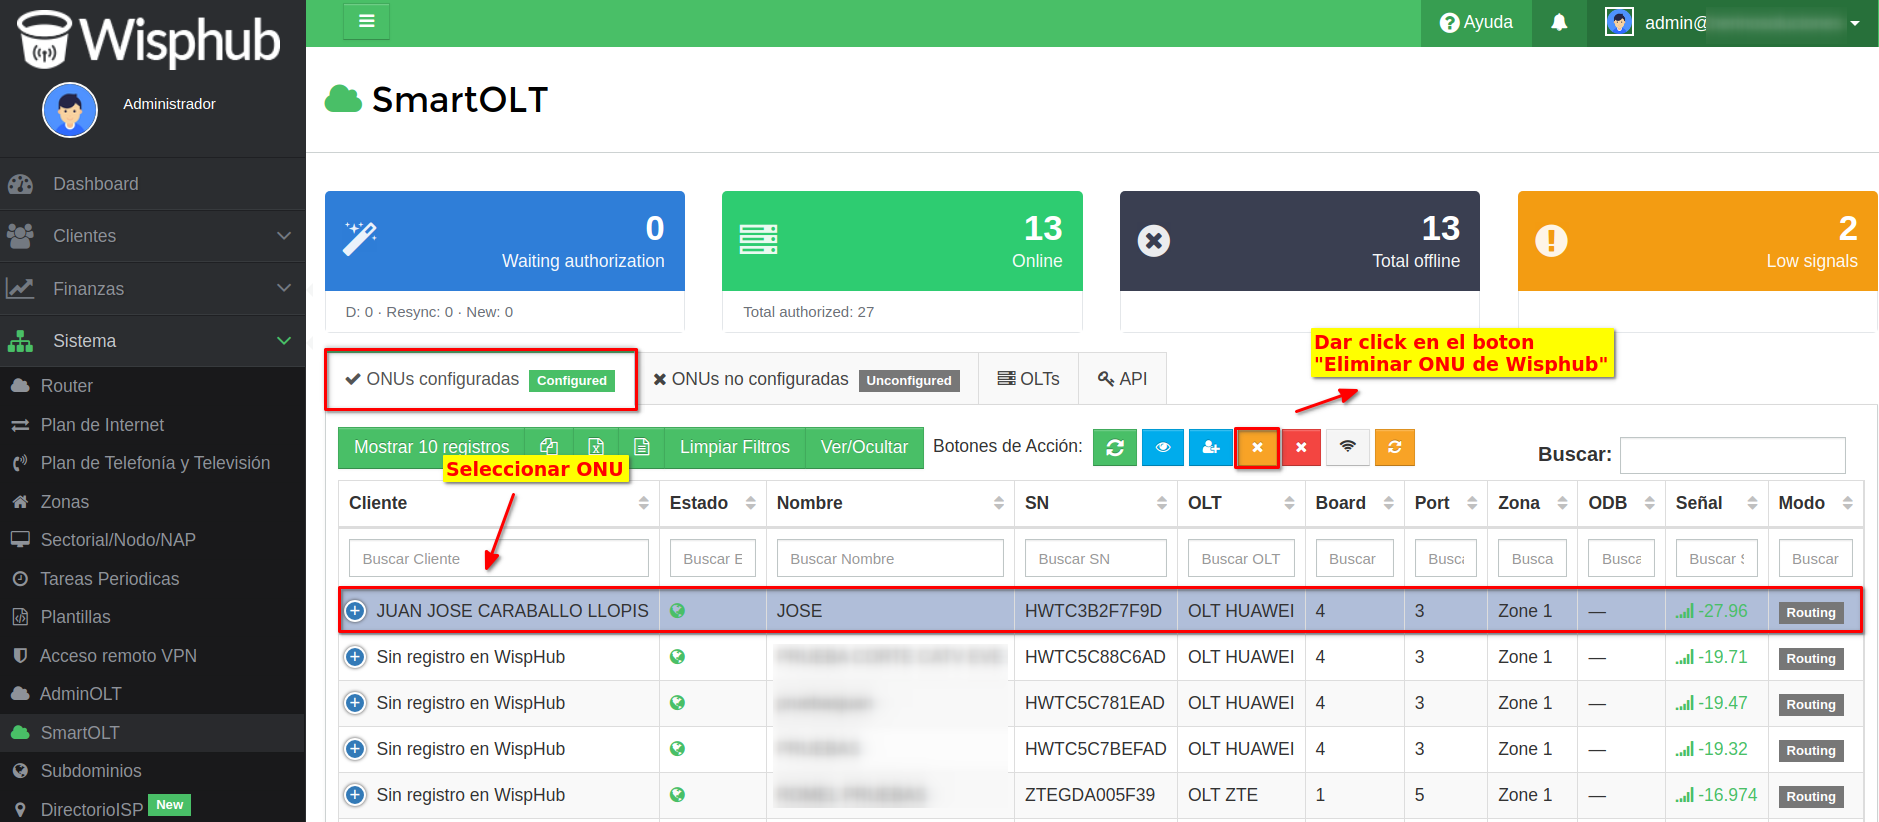Click the wifi signal action button
Viewport: 1879px width, 822px height.
pyautogui.click(x=1348, y=447)
